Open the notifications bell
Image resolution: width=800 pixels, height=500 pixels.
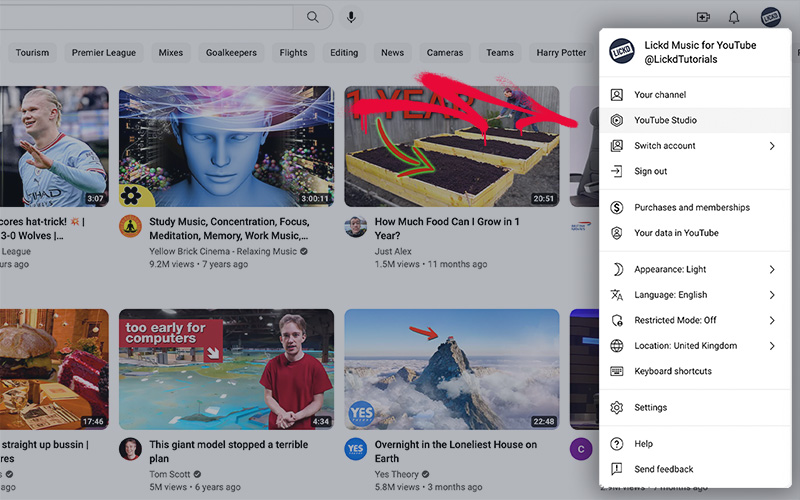(734, 17)
